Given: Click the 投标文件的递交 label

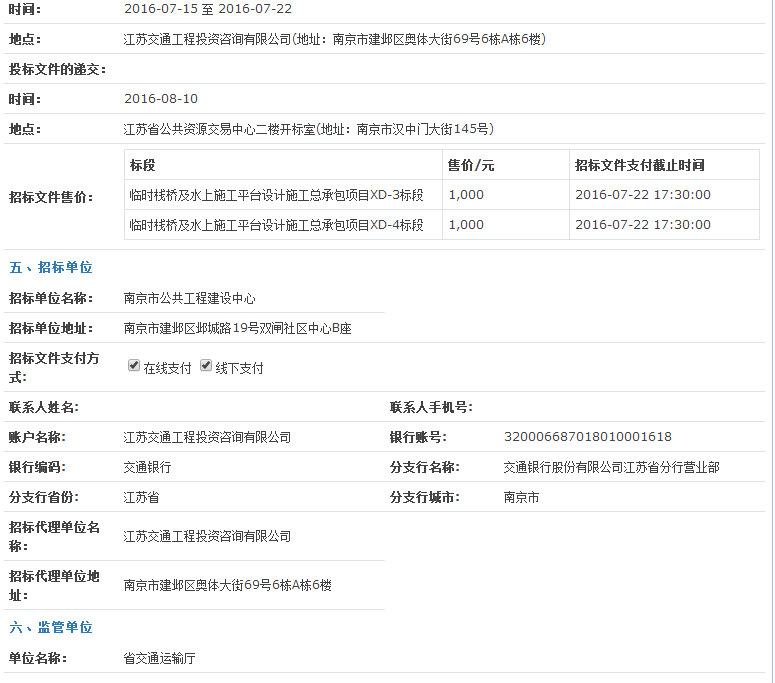Looking at the screenshot, I should pyautogui.click(x=57, y=69).
